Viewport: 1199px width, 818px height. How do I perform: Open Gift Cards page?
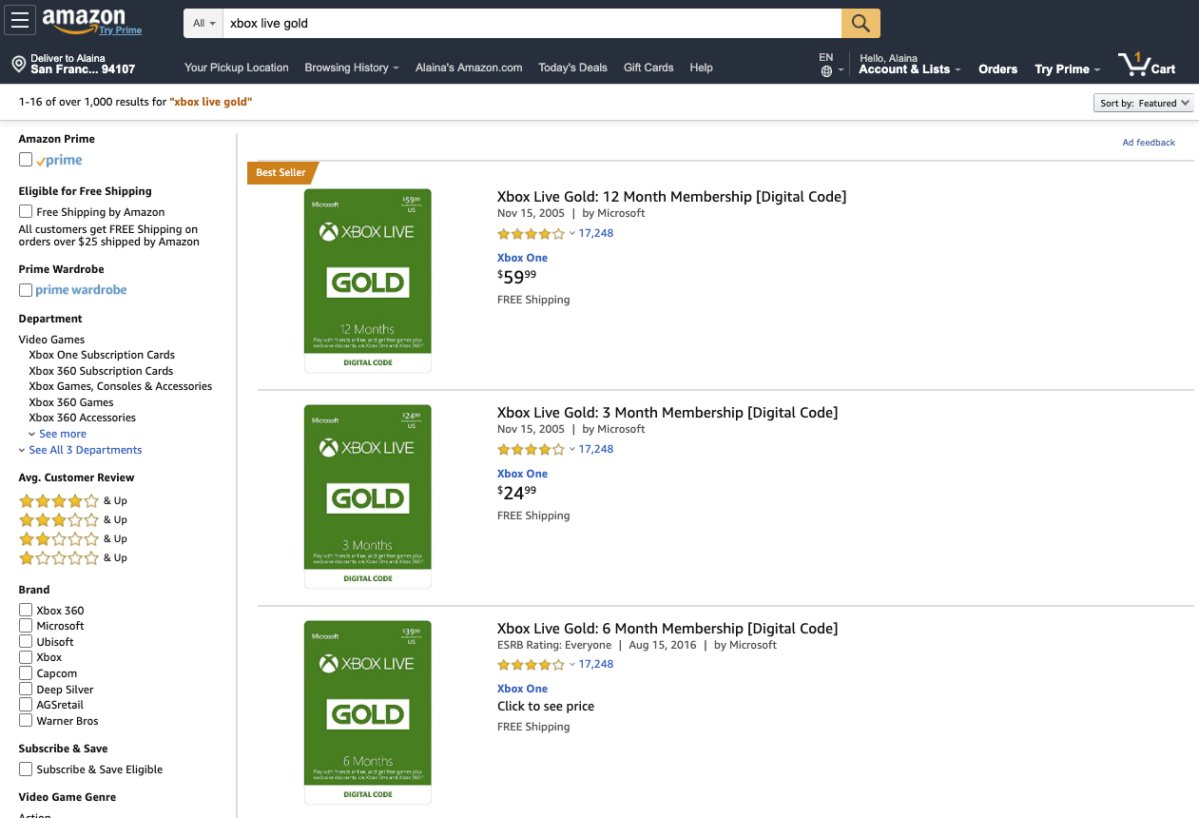(x=648, y=67)
